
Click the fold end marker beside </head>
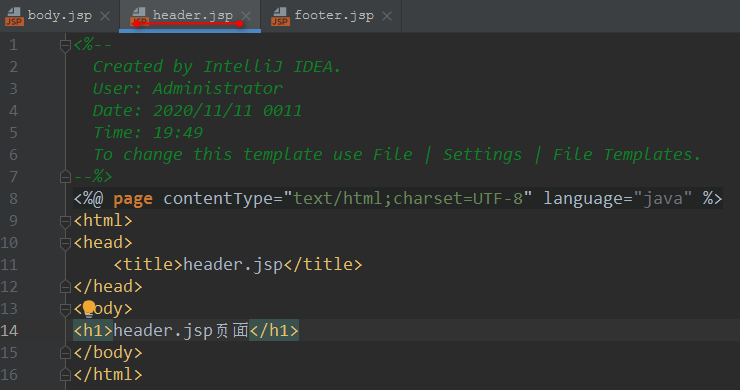(66, 287)
